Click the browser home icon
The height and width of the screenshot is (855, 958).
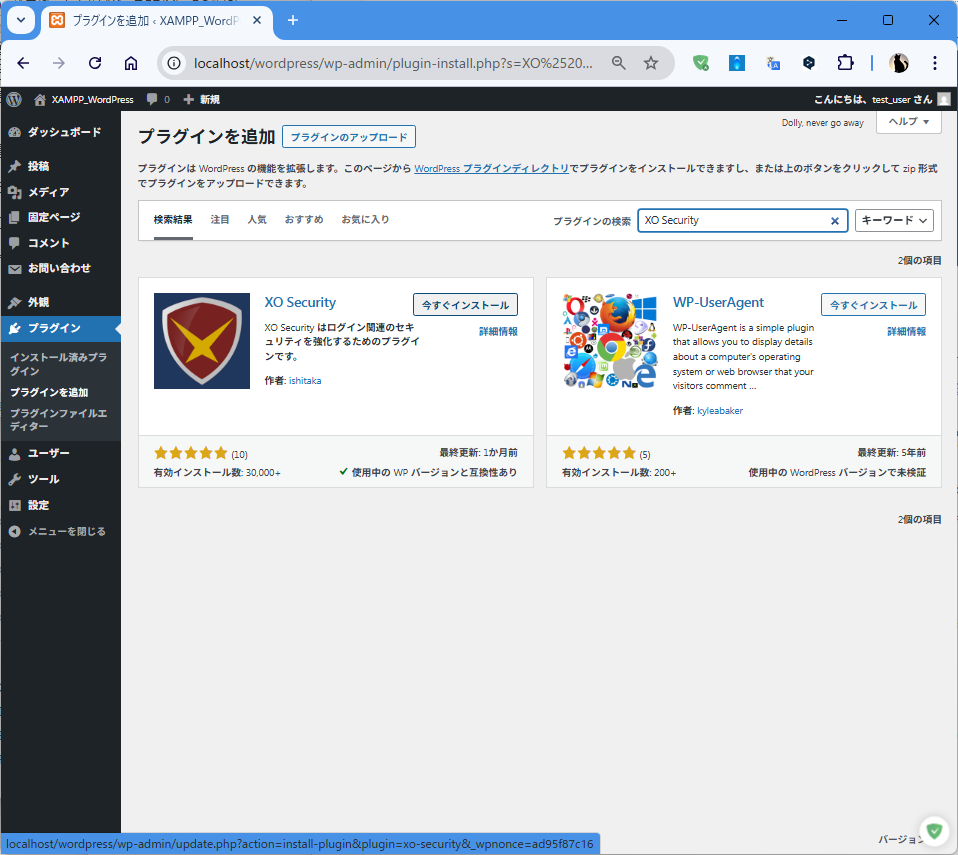click(131, 63)
